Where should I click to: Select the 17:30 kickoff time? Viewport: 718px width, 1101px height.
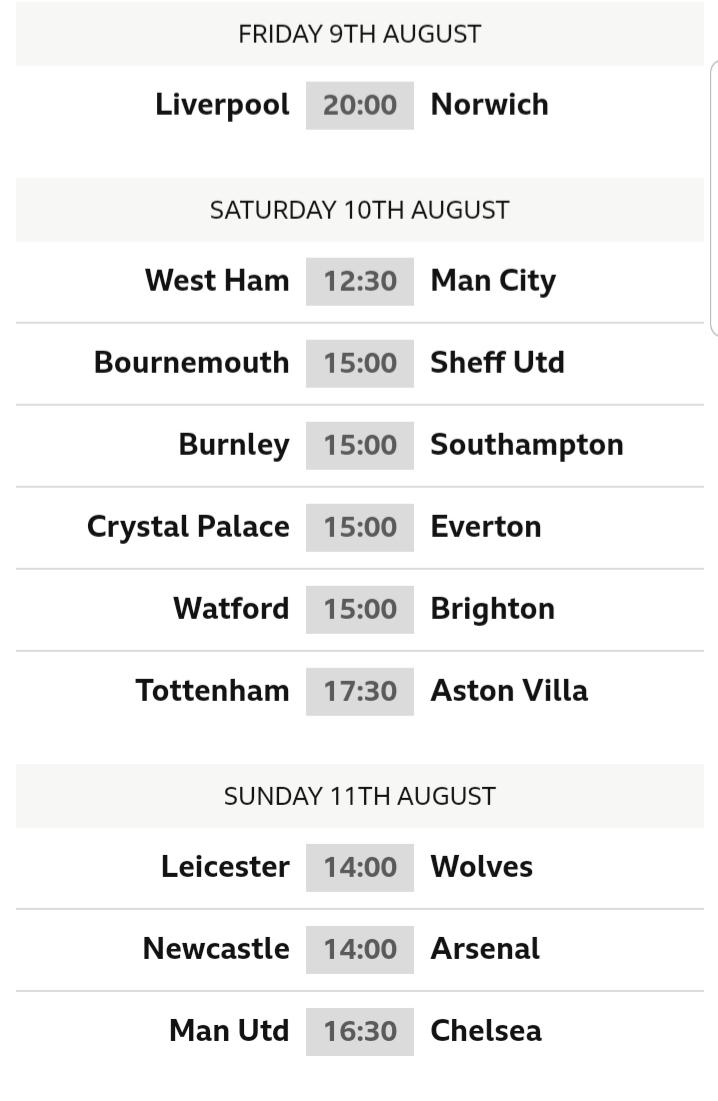(x=359, y=691)
